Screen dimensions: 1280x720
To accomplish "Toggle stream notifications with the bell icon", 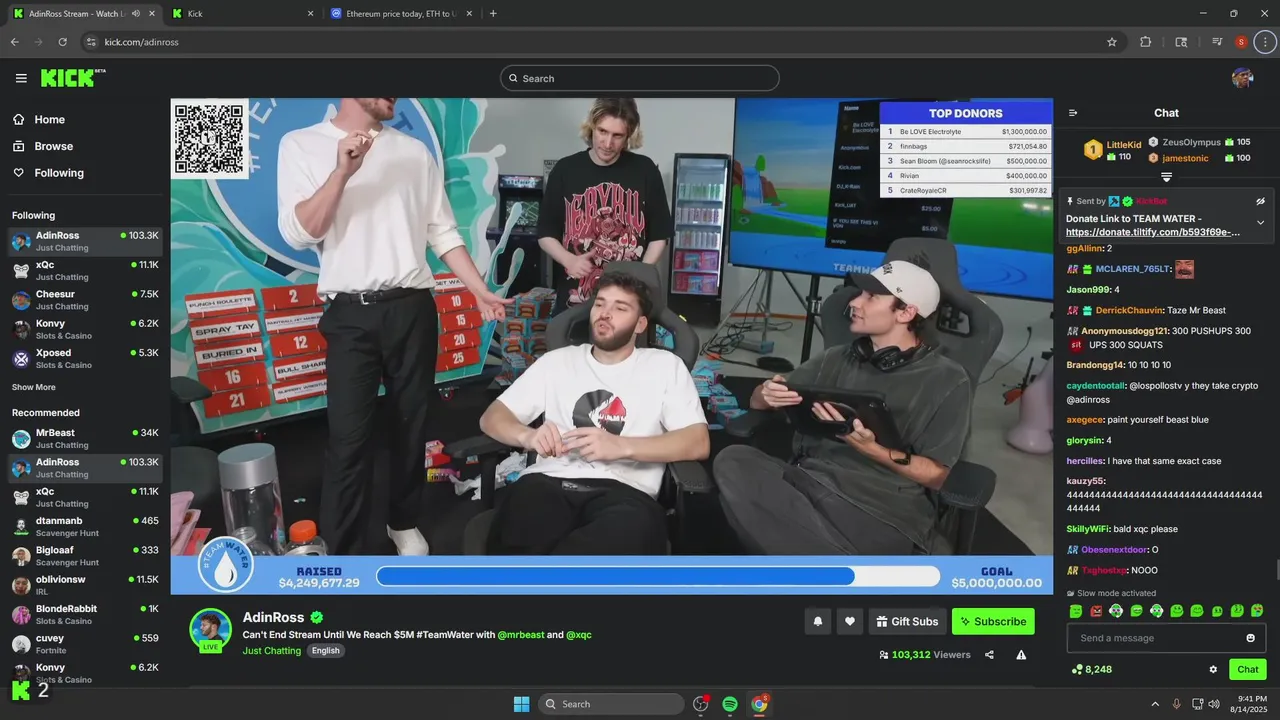I will tap(818, 621).
